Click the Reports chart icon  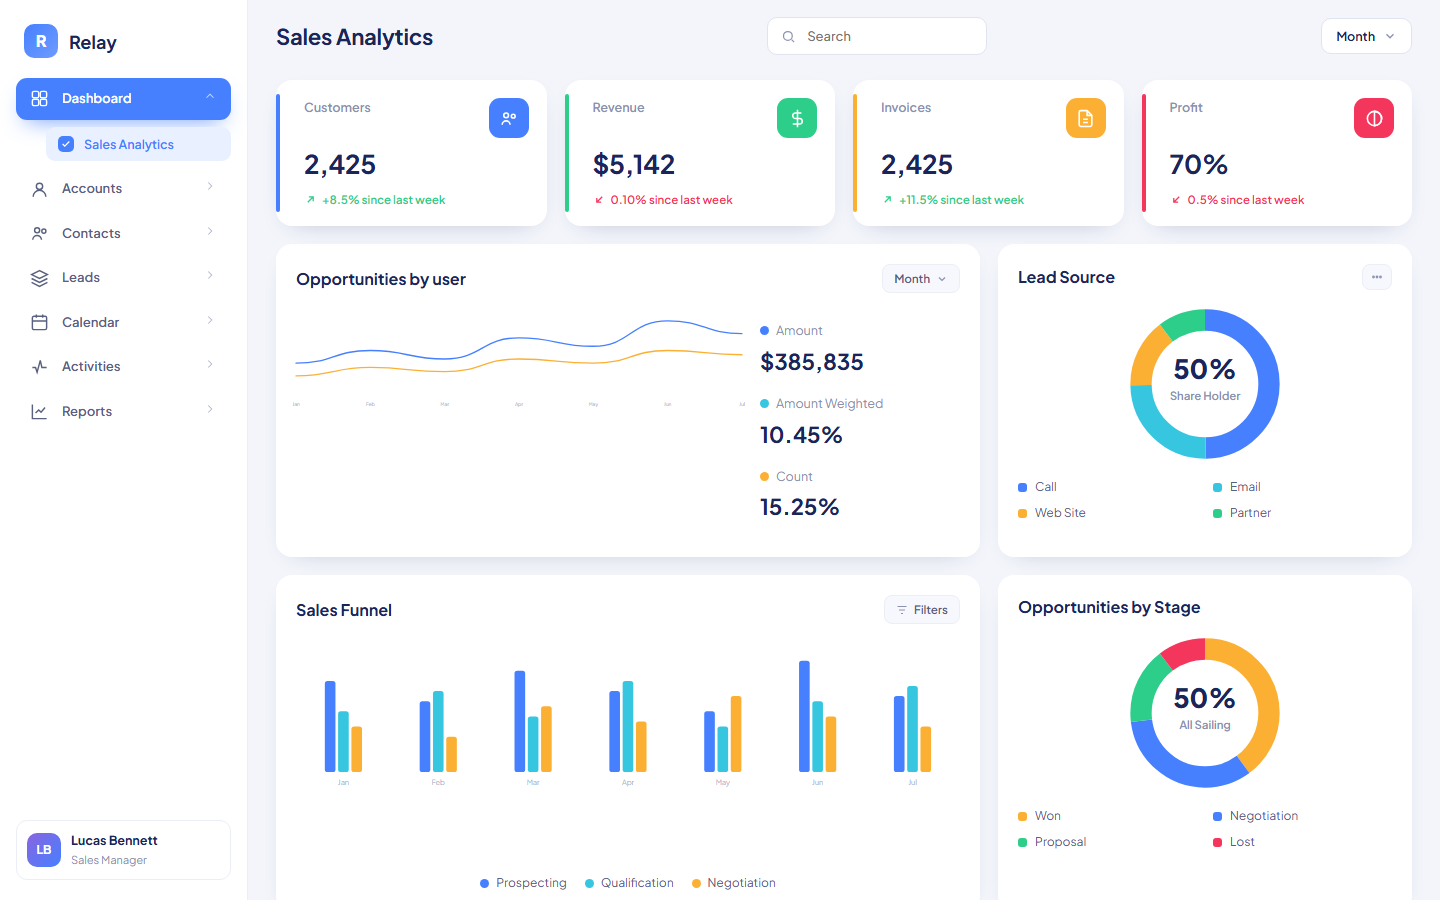coord(40,411)
